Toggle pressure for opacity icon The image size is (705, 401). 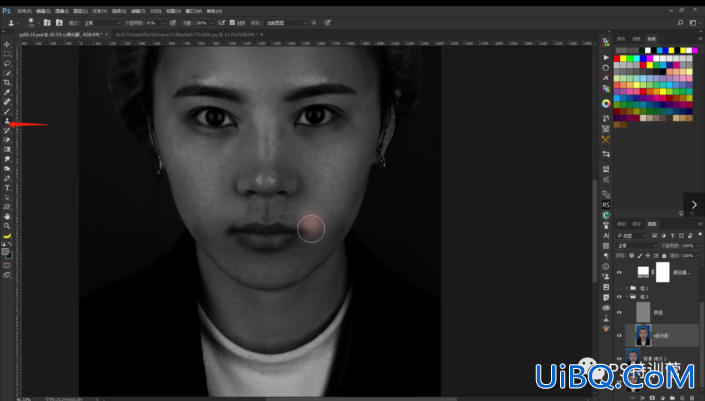(173, 22)
